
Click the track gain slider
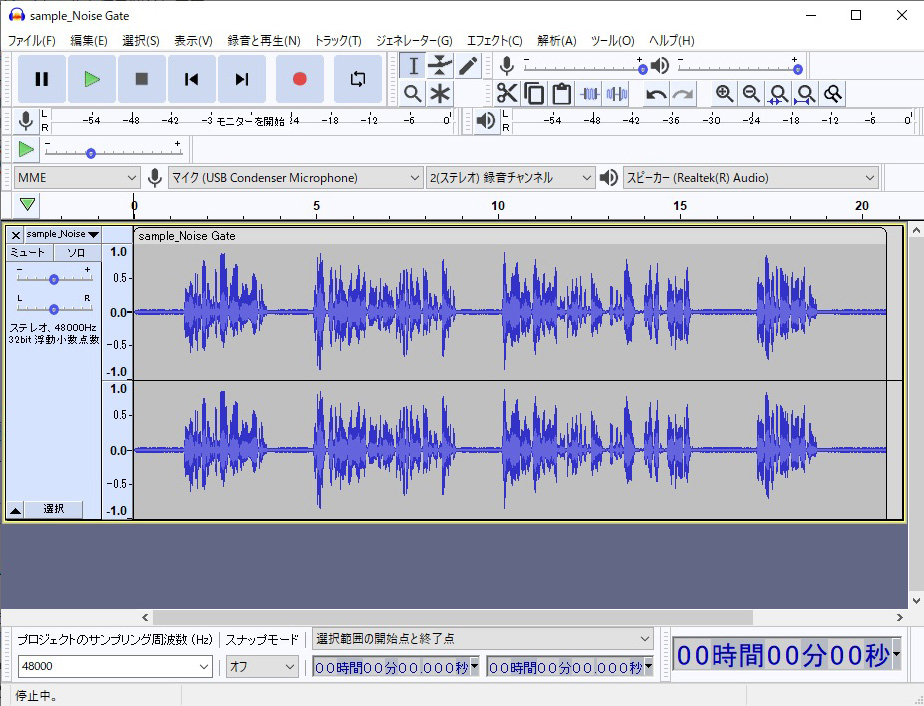(x=54, y=279)
